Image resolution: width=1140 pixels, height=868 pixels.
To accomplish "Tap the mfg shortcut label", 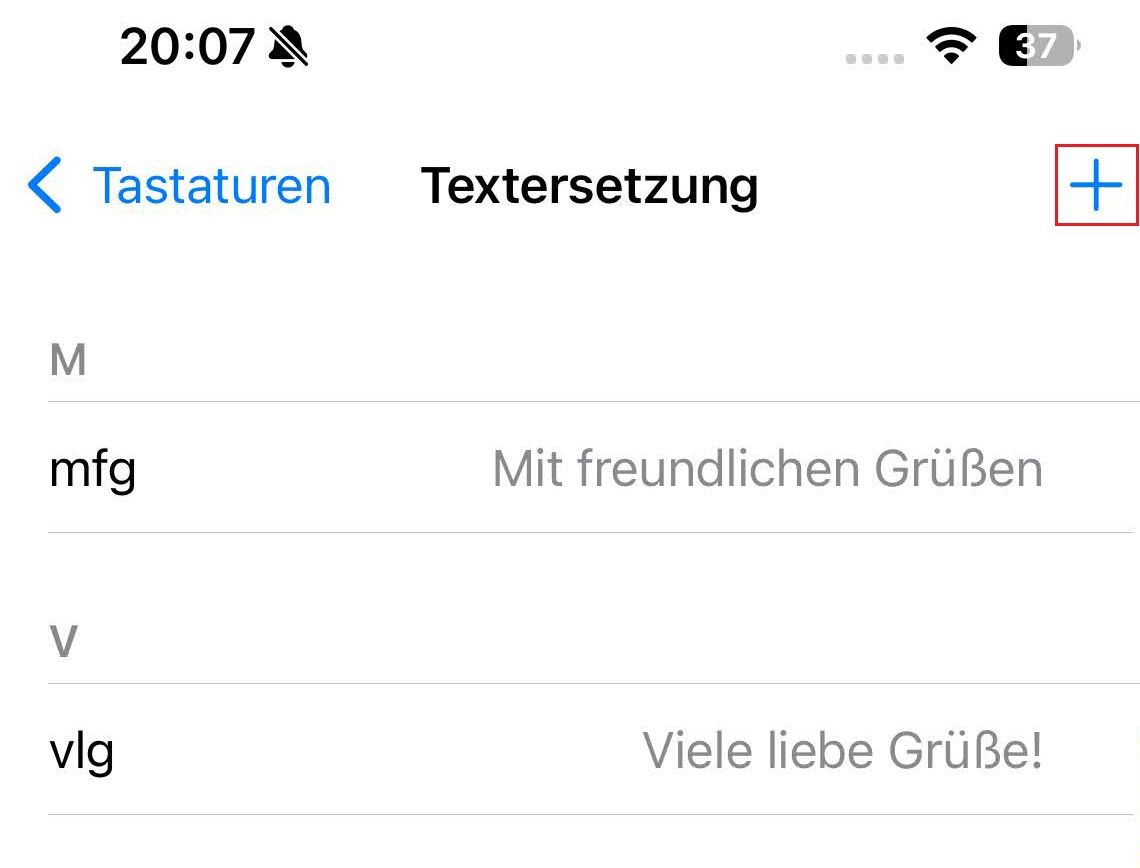I will click(91, 468).
